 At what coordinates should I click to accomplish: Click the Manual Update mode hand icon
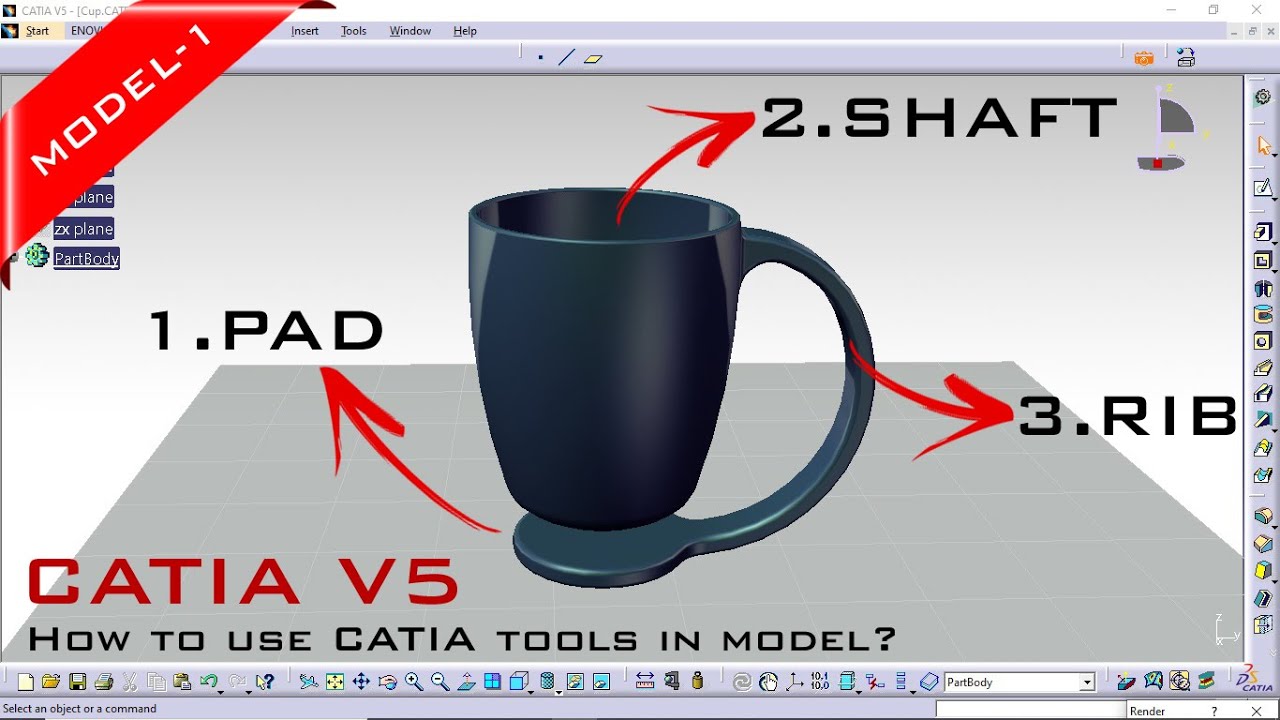point(768,682)
